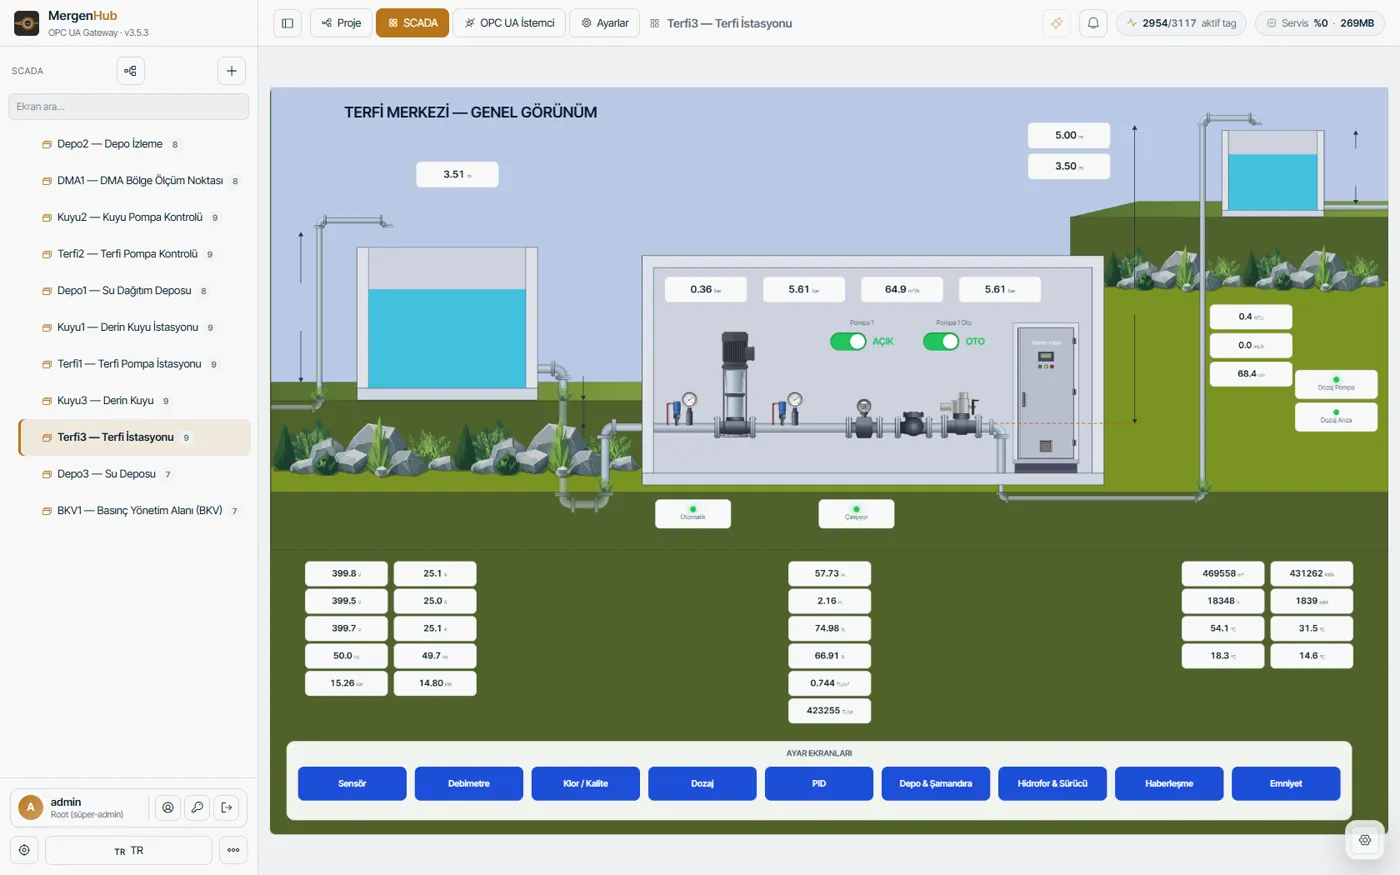Click the PID settings button

click(819, 784)
